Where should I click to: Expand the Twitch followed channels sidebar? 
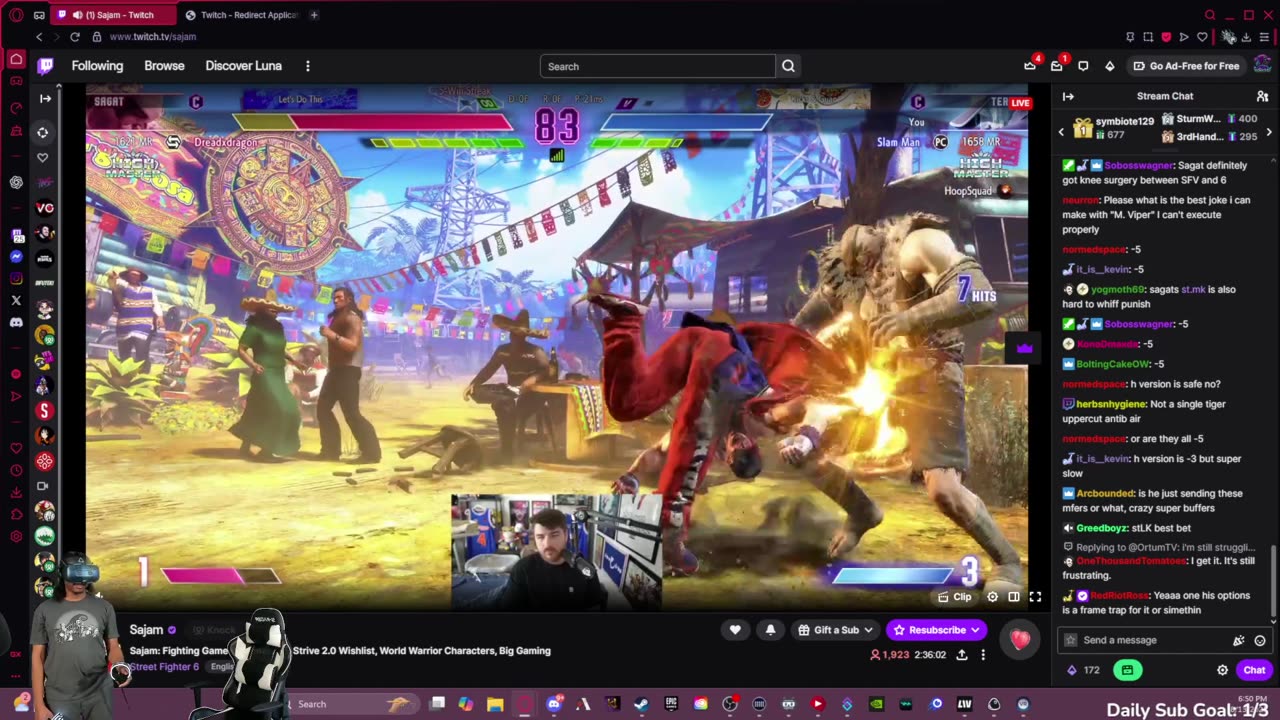[45, 98]
